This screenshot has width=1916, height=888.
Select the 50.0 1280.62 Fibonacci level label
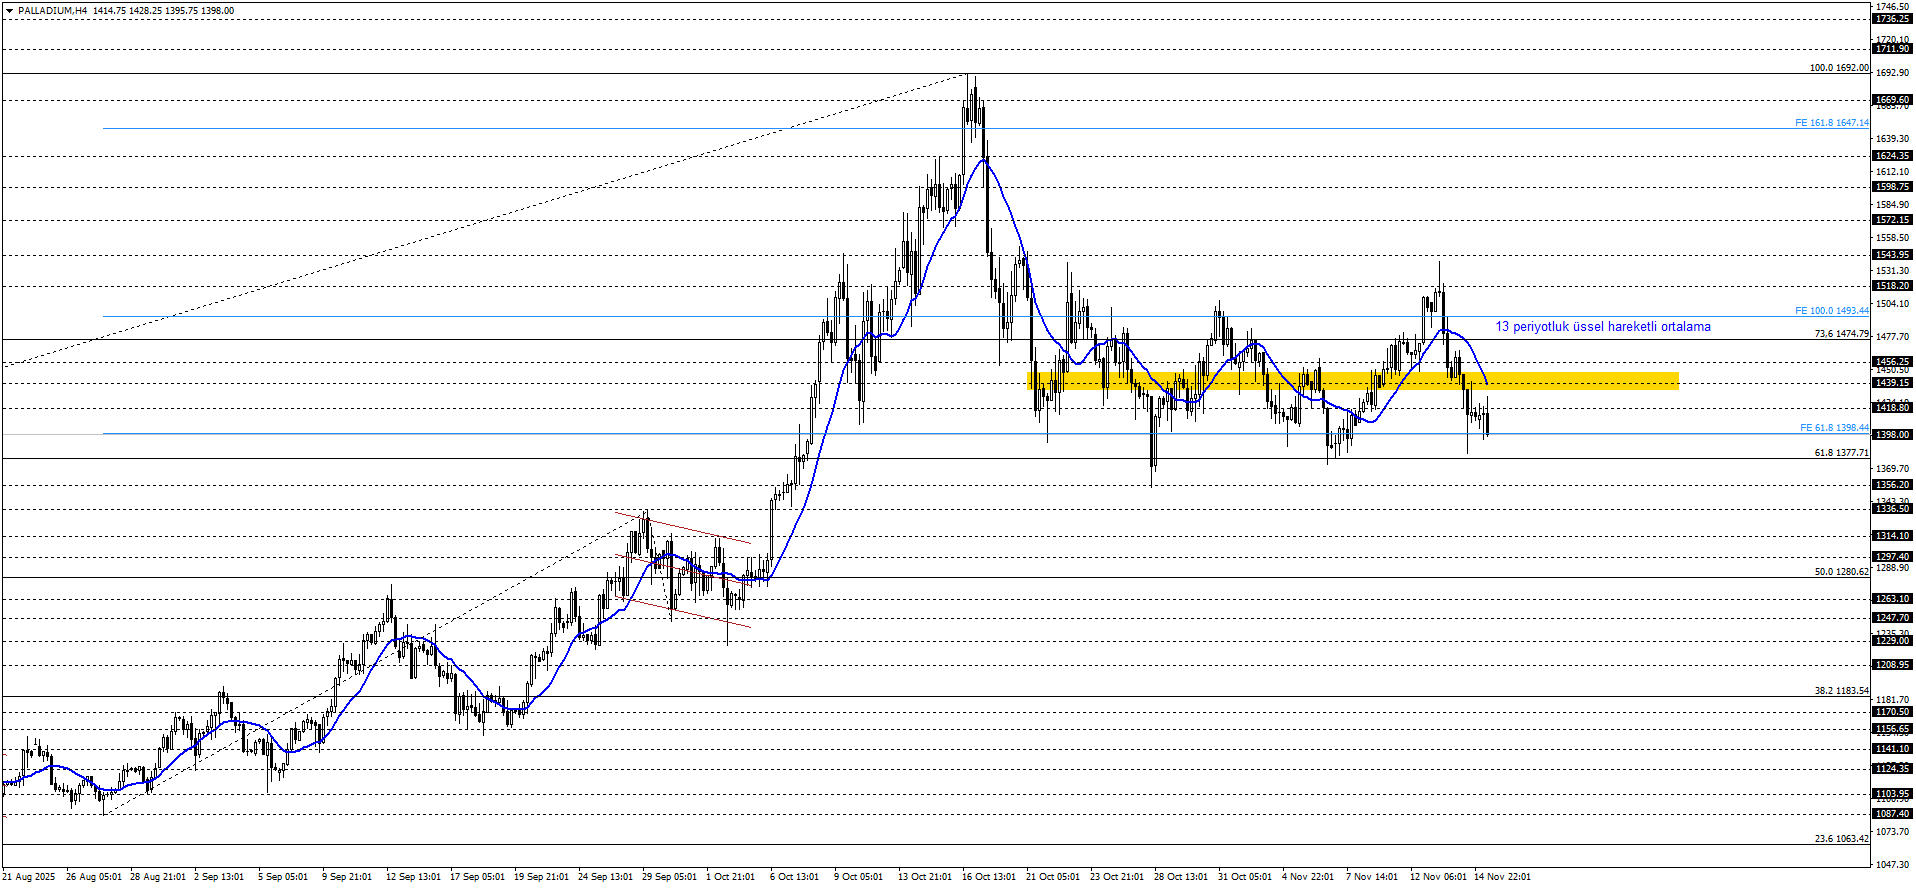[1840, 572]
